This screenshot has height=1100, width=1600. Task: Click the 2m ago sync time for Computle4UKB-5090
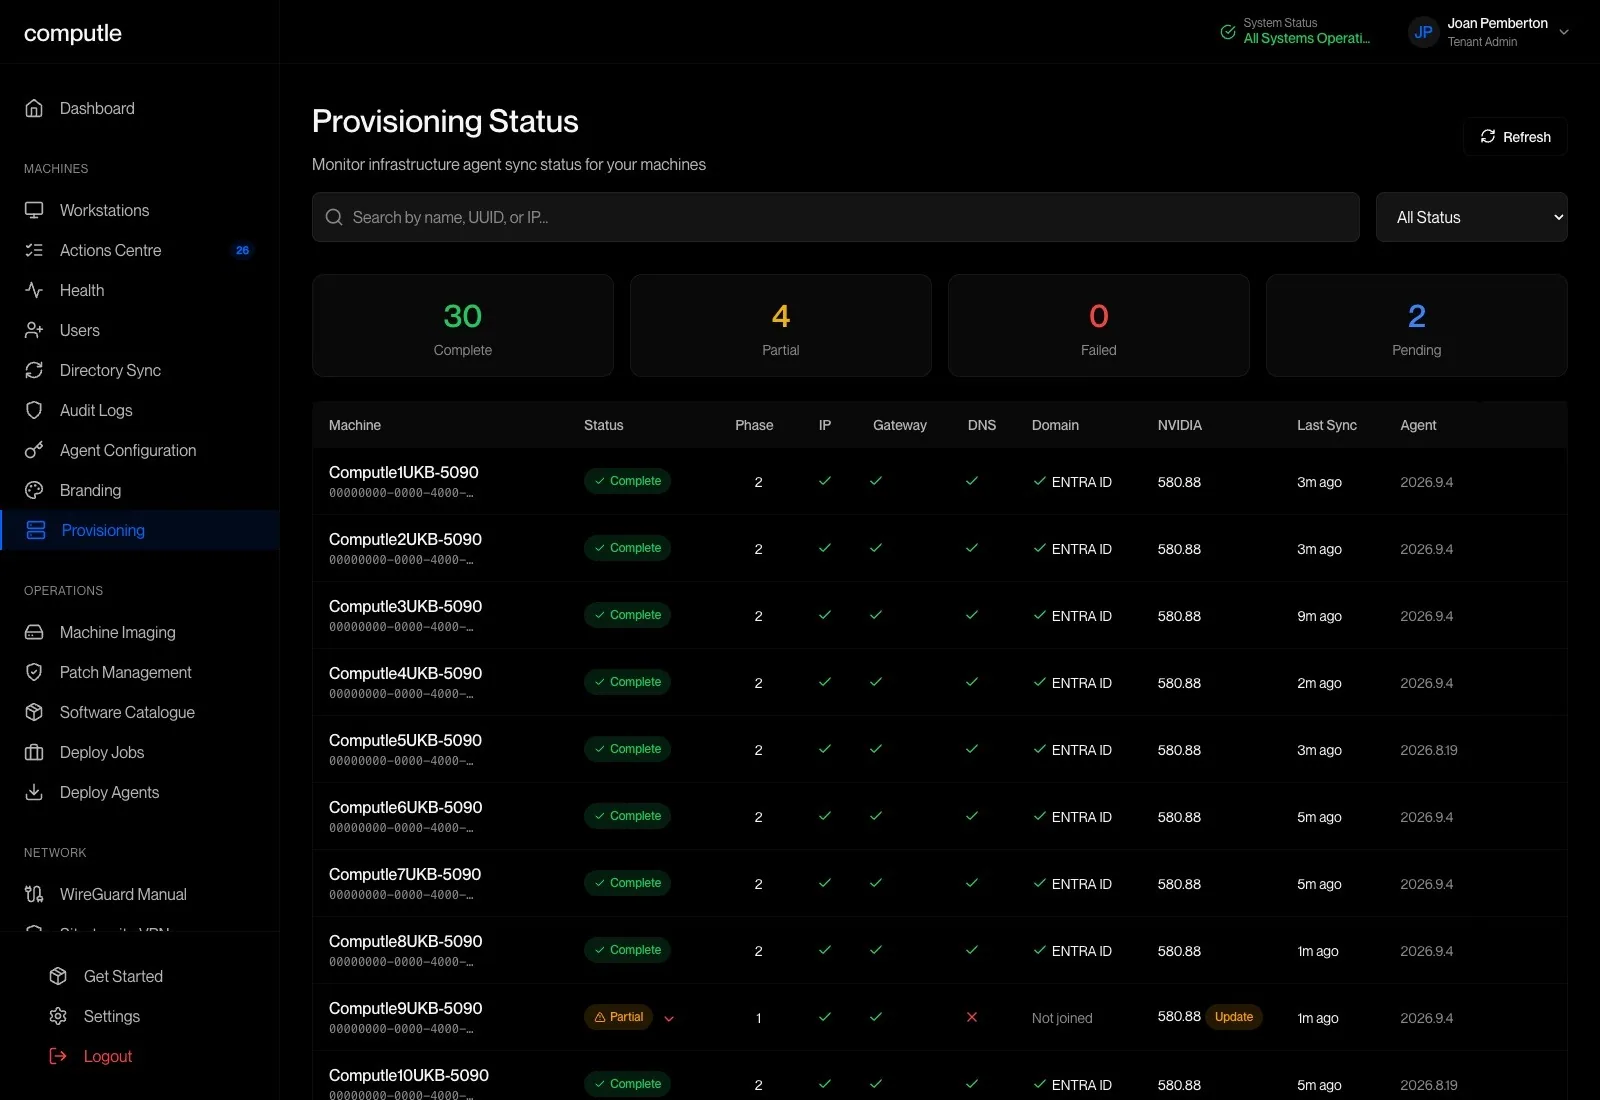[1319, 683]
